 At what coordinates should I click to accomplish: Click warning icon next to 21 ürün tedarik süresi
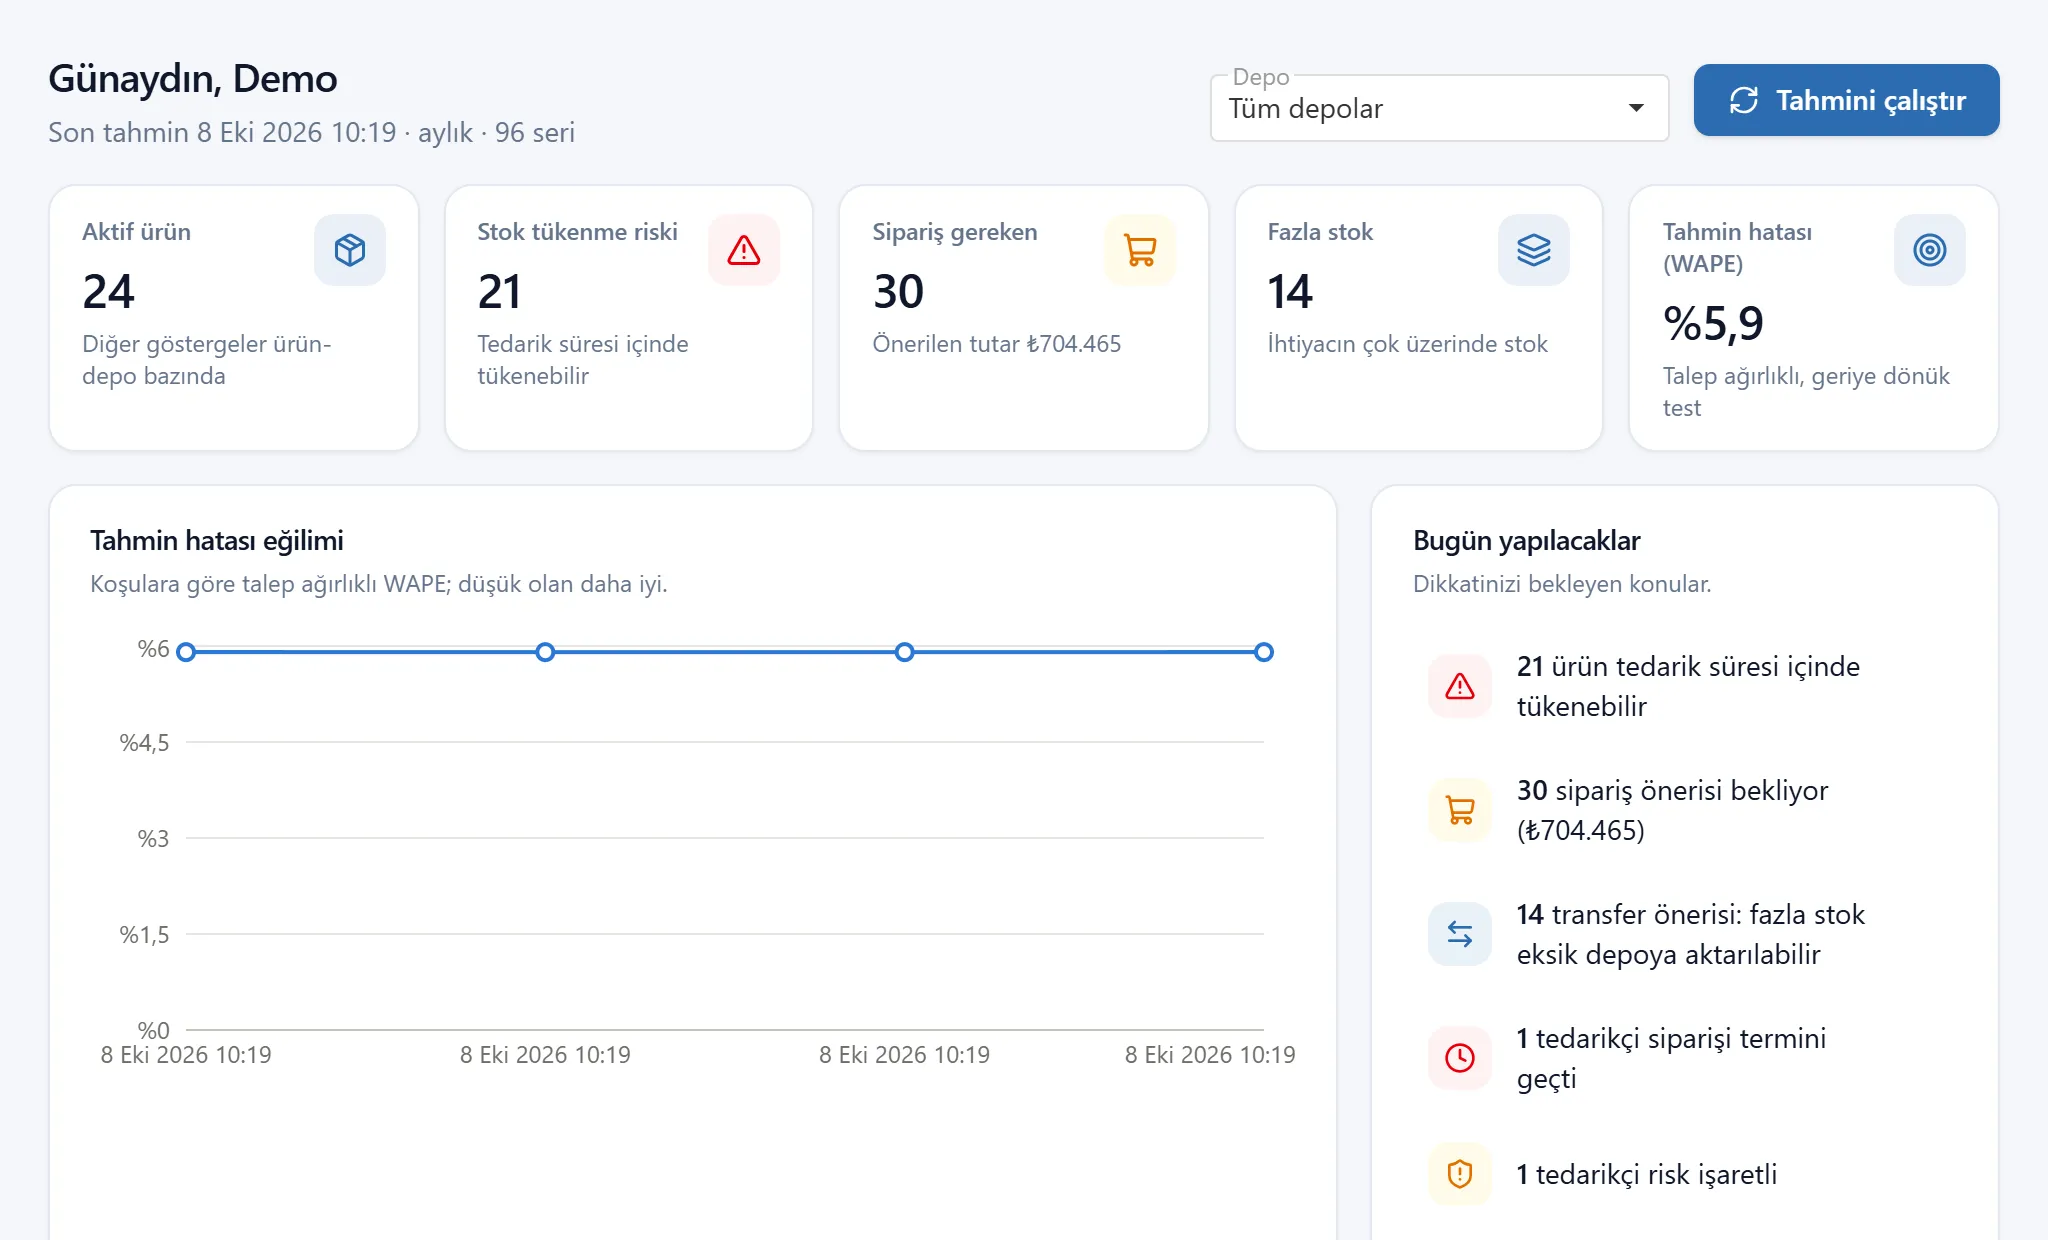click(1460, 686)
